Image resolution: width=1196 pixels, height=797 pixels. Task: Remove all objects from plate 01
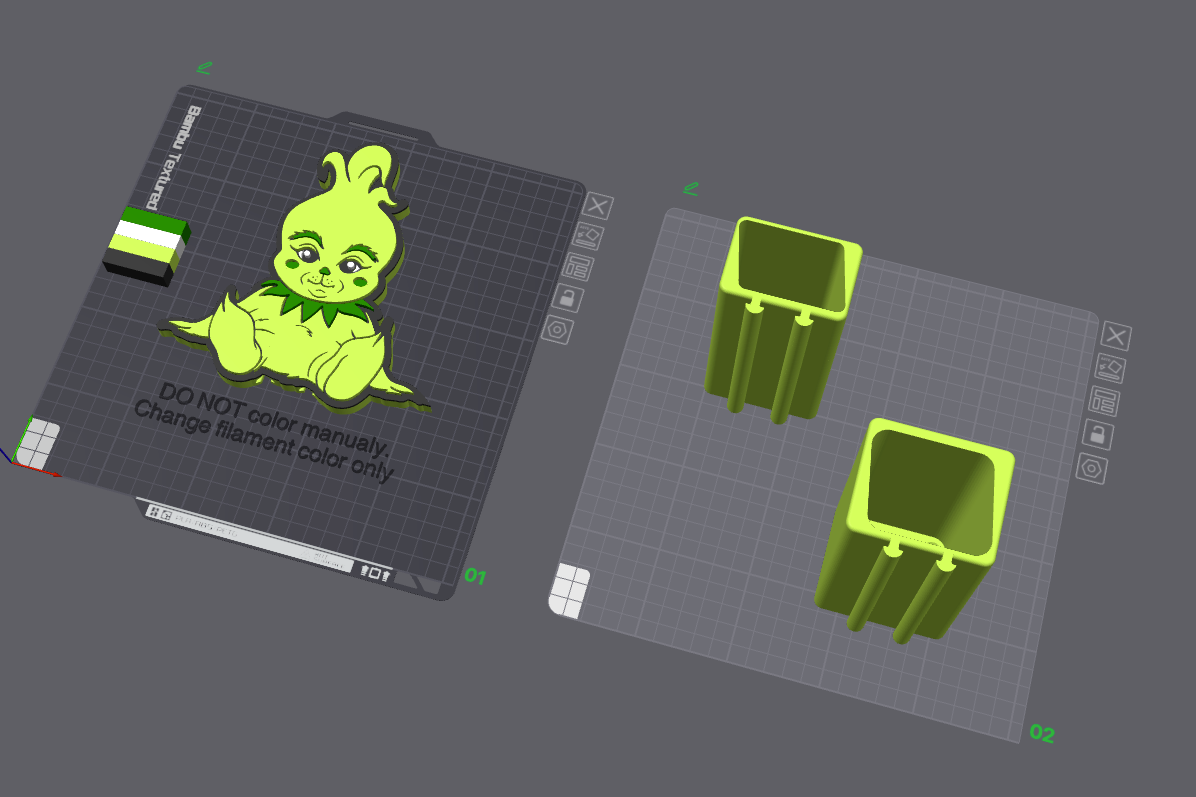click(x=598, y=207)
